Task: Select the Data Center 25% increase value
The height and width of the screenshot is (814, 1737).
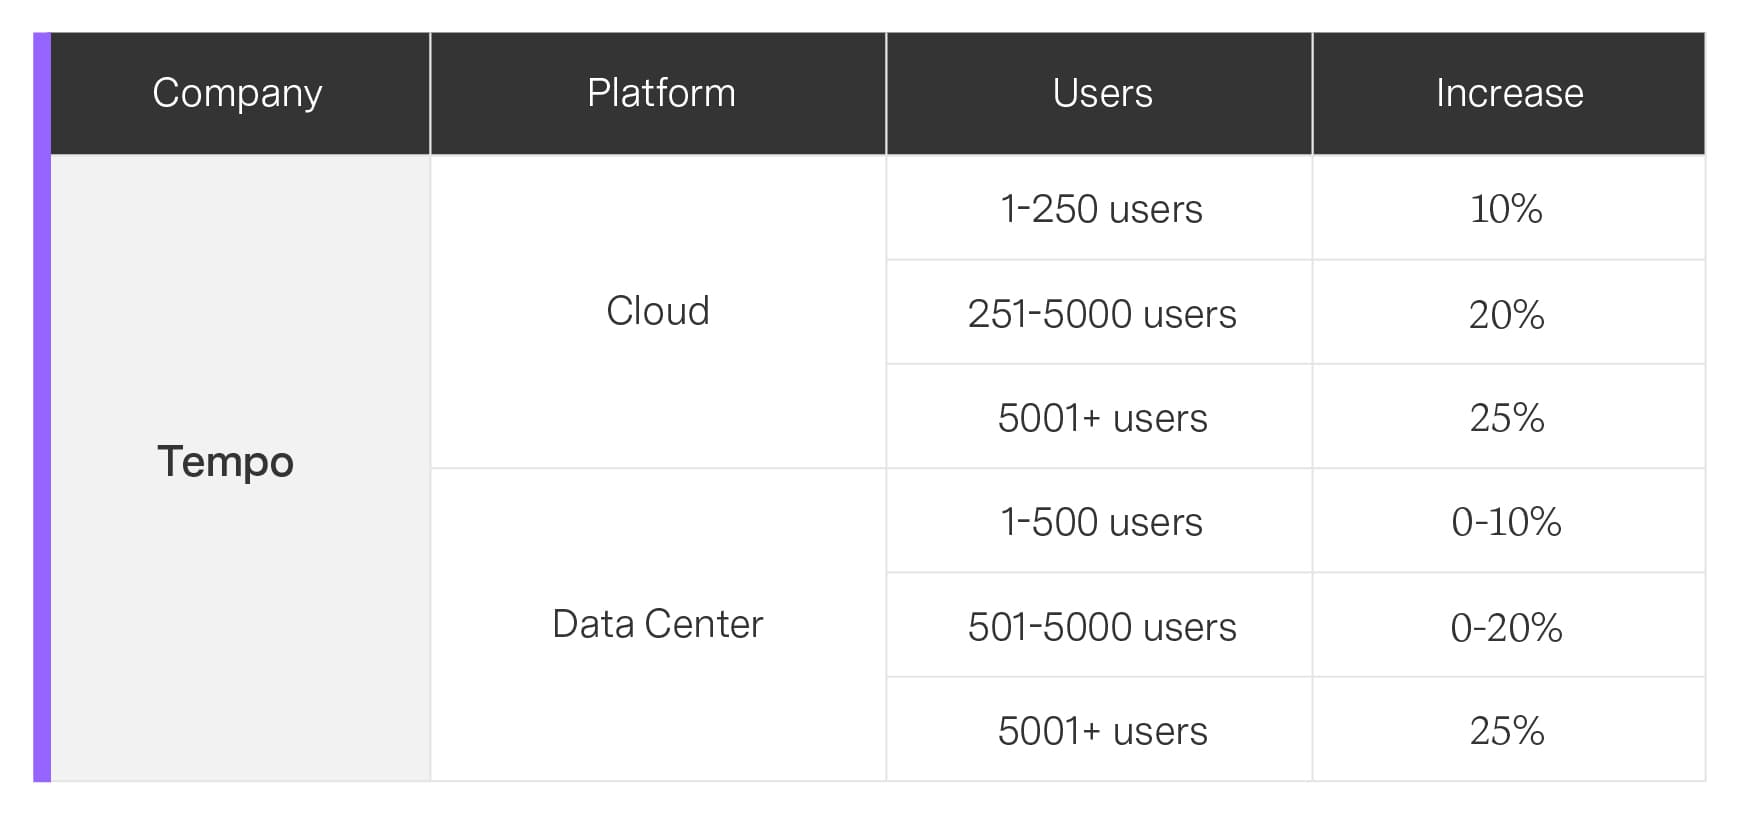Action: 1506,731
